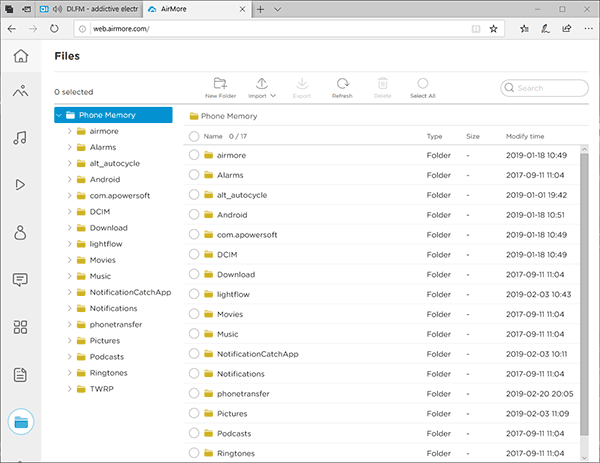Expand the Music tree folder

coord(69,276)
